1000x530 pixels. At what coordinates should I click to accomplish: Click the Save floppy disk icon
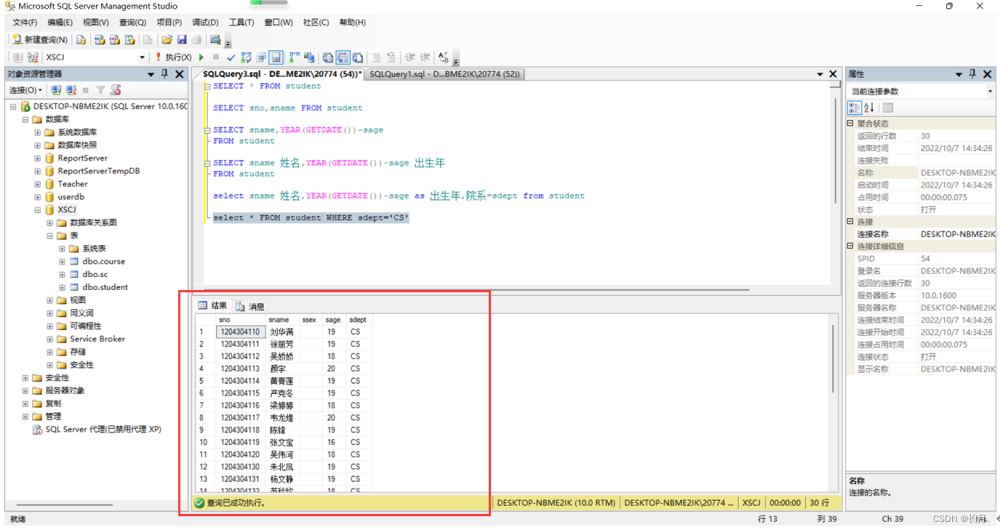pyautogui.click(x=181, y=40)
